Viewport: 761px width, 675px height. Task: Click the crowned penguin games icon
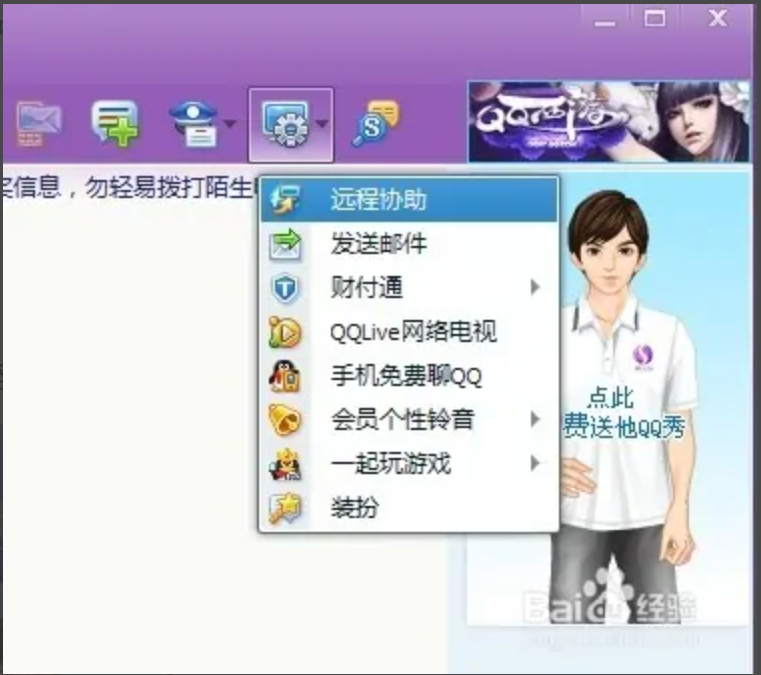285,464
